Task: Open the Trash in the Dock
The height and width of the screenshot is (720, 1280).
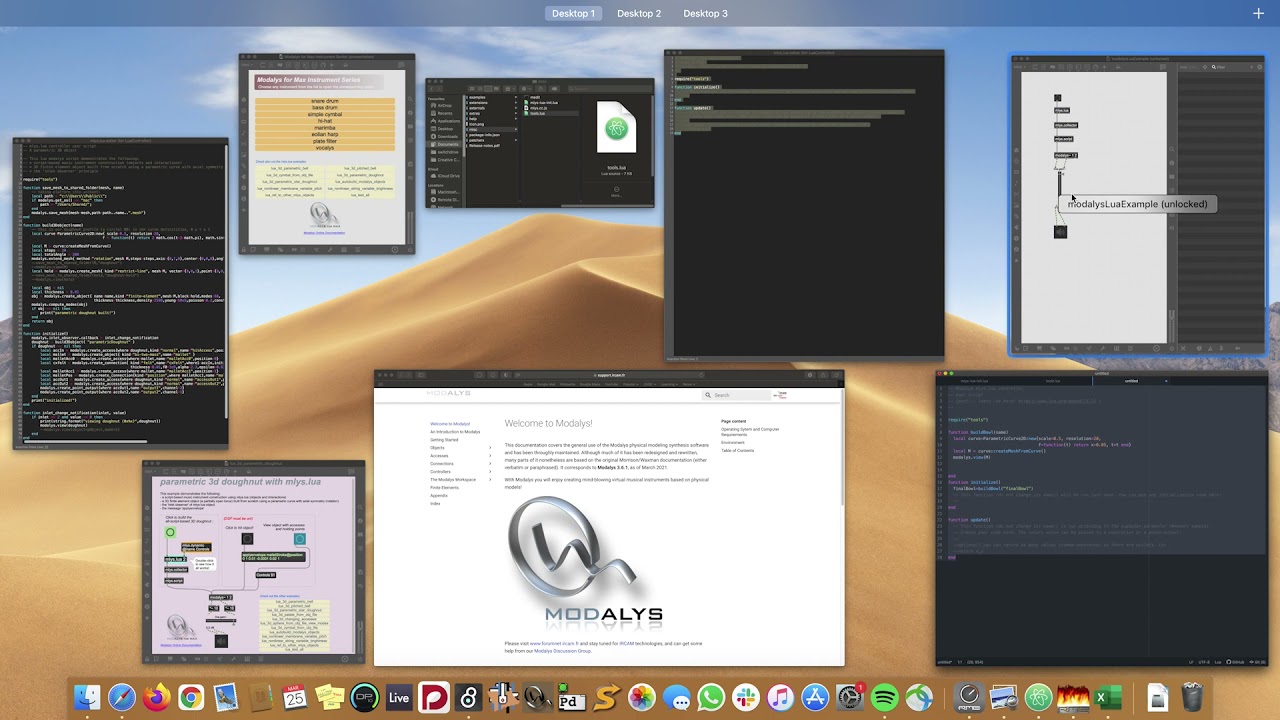Action: pyautogui.click(x=1192, y=697)
